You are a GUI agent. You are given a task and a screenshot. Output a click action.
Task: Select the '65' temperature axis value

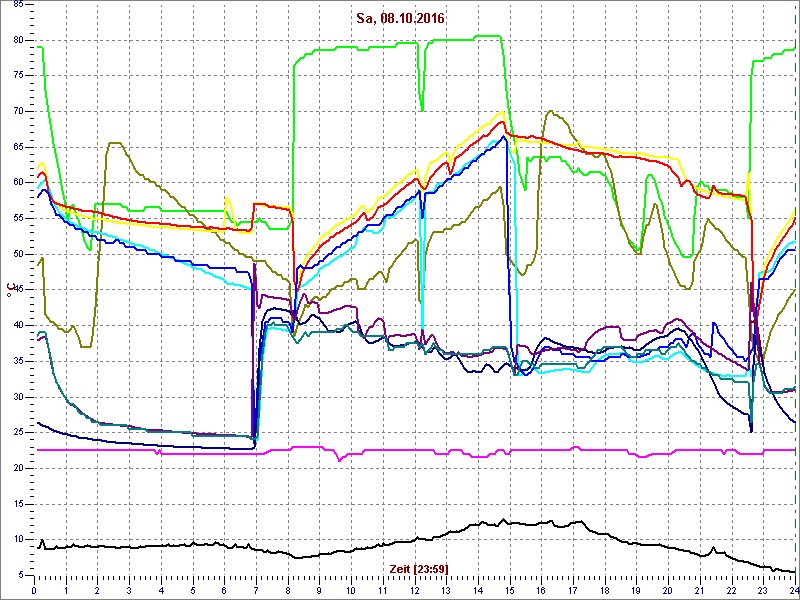point(18,147)
